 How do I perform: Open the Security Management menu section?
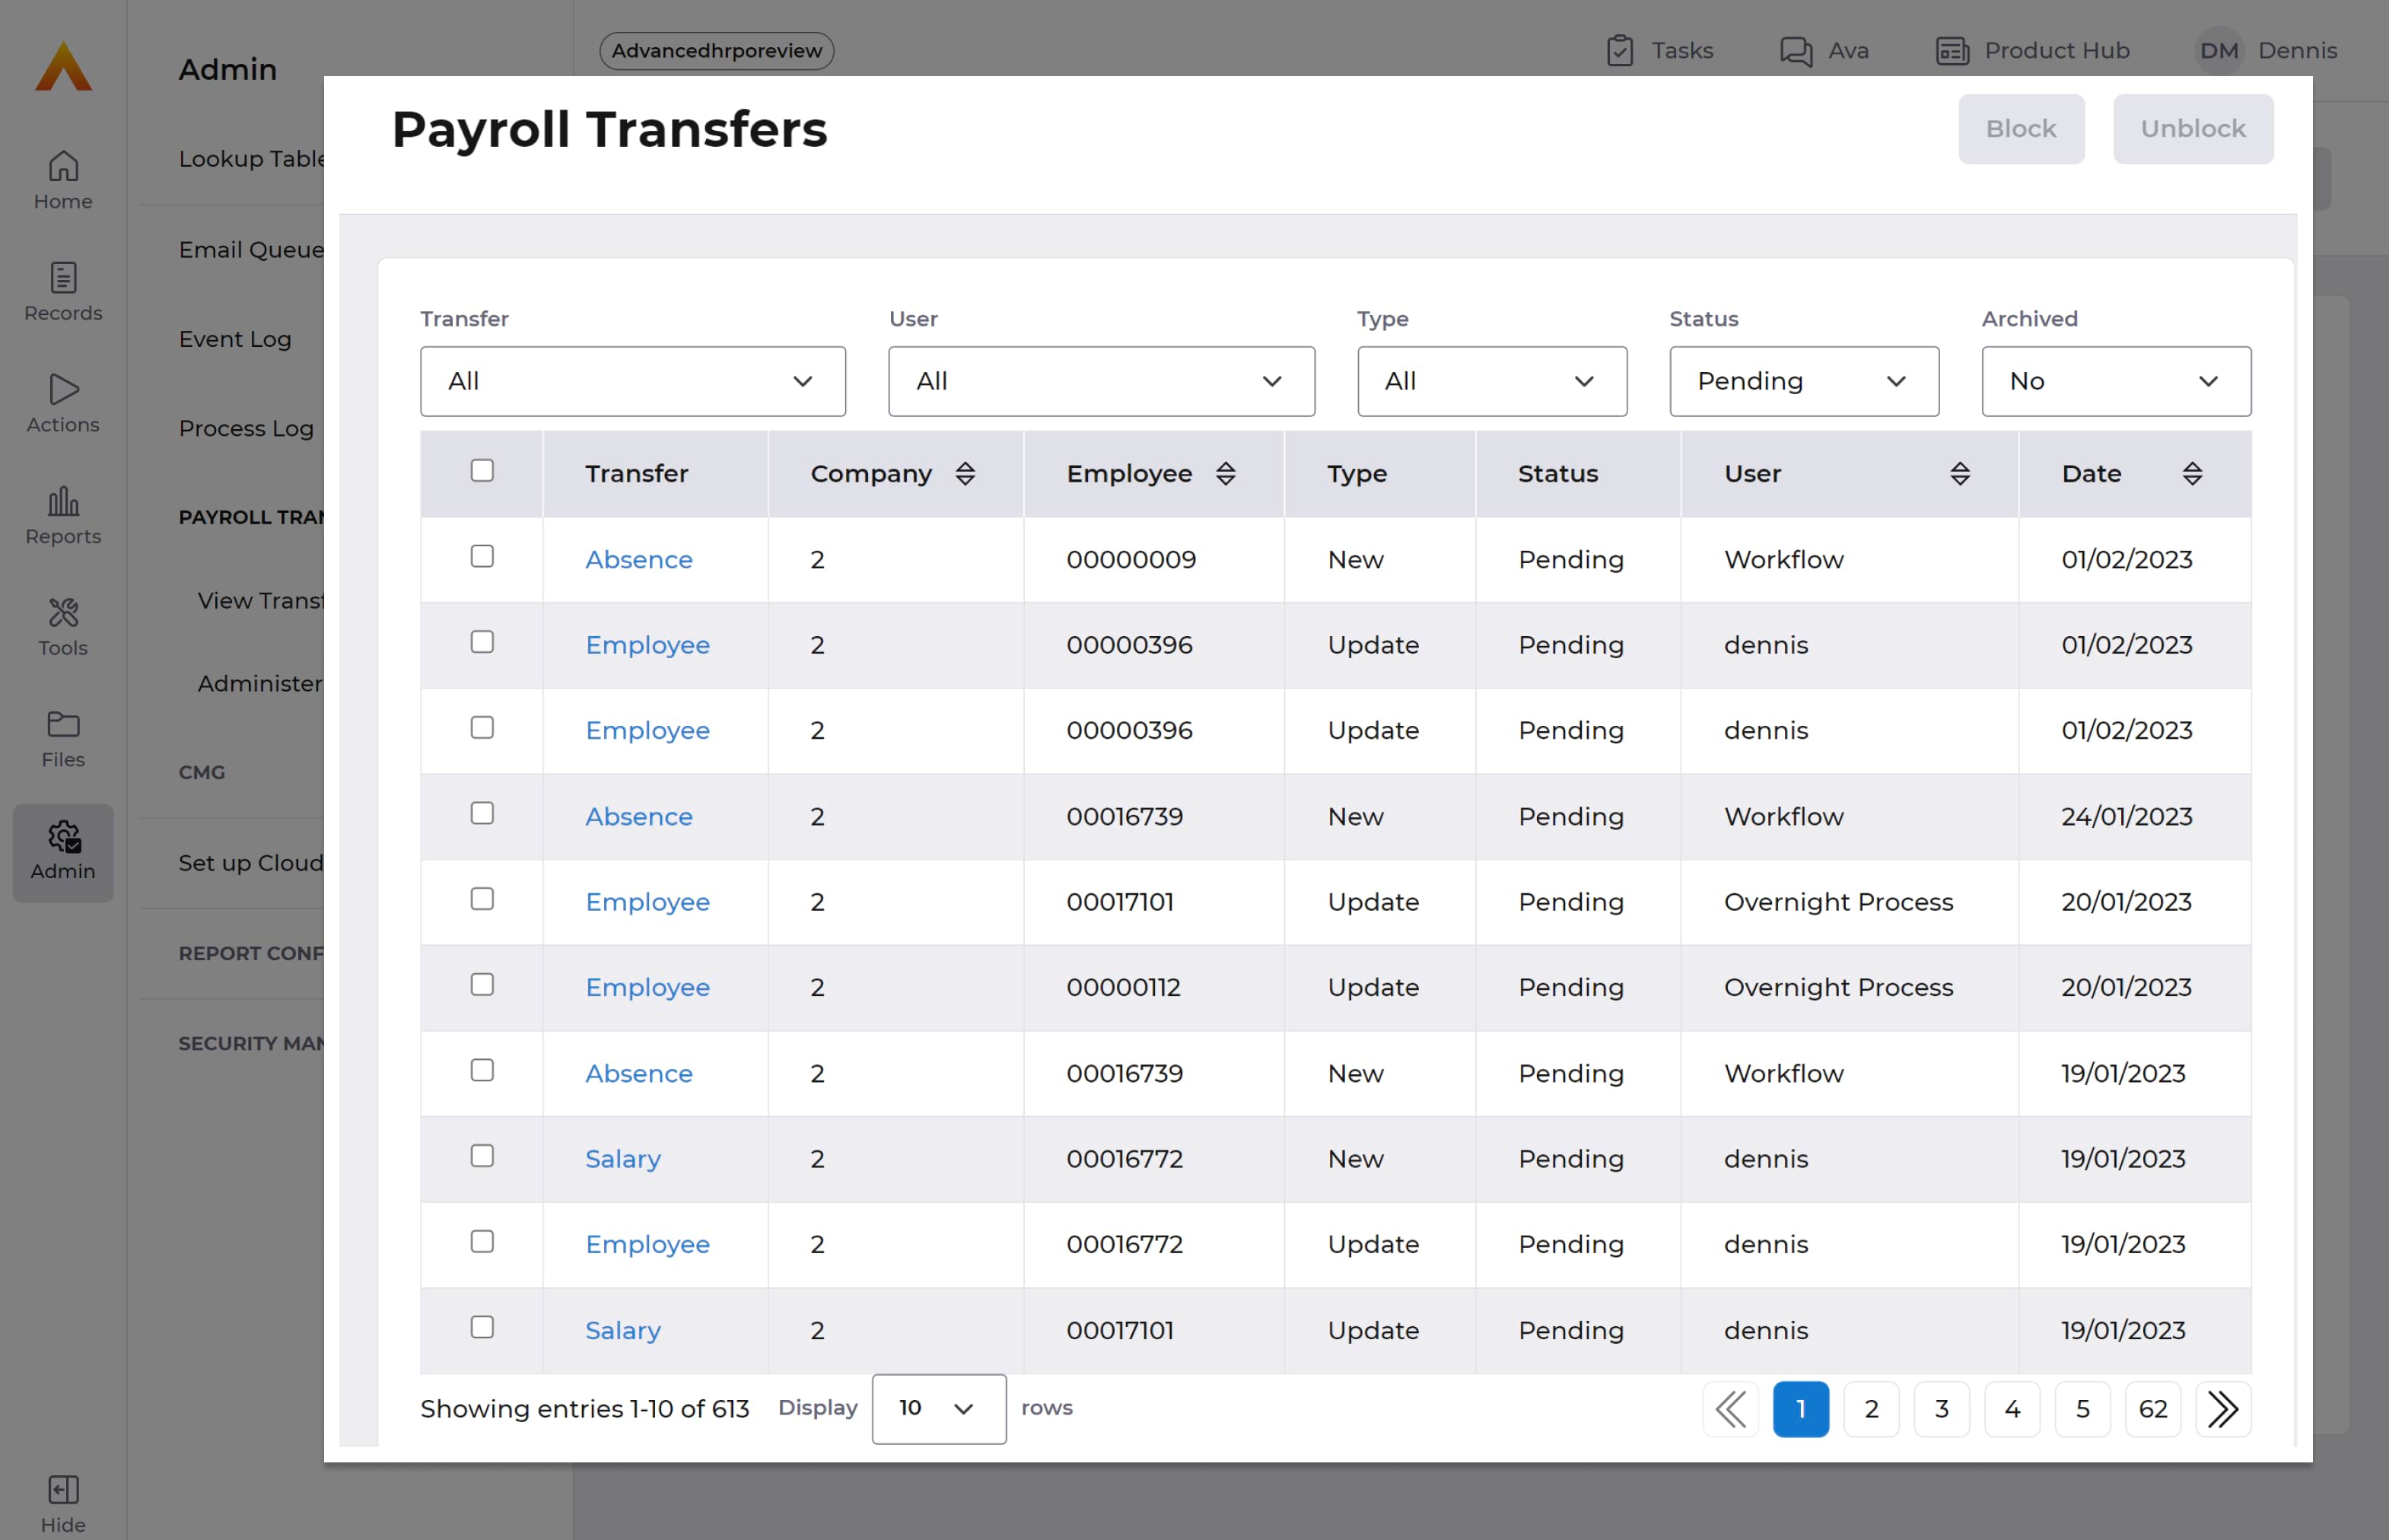click(251, 1043)
